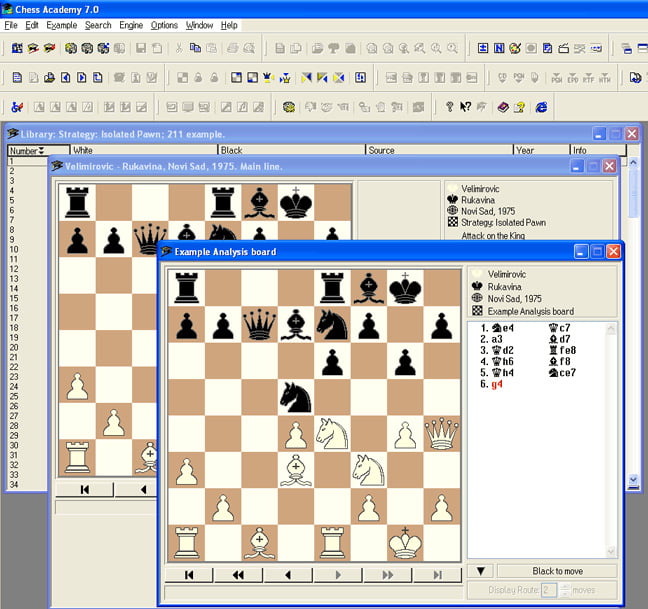Open the Options menu

coord(164,25)
